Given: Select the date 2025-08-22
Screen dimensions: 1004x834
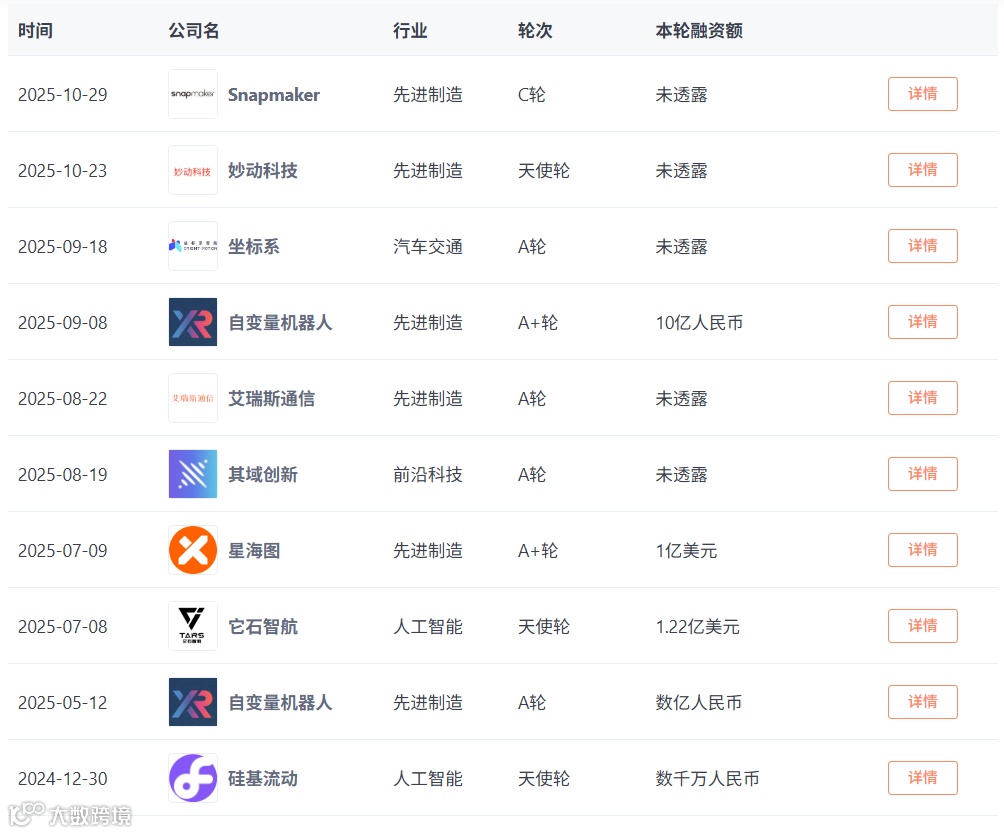Looking at the screenshot, I should (x=63, y=399).
